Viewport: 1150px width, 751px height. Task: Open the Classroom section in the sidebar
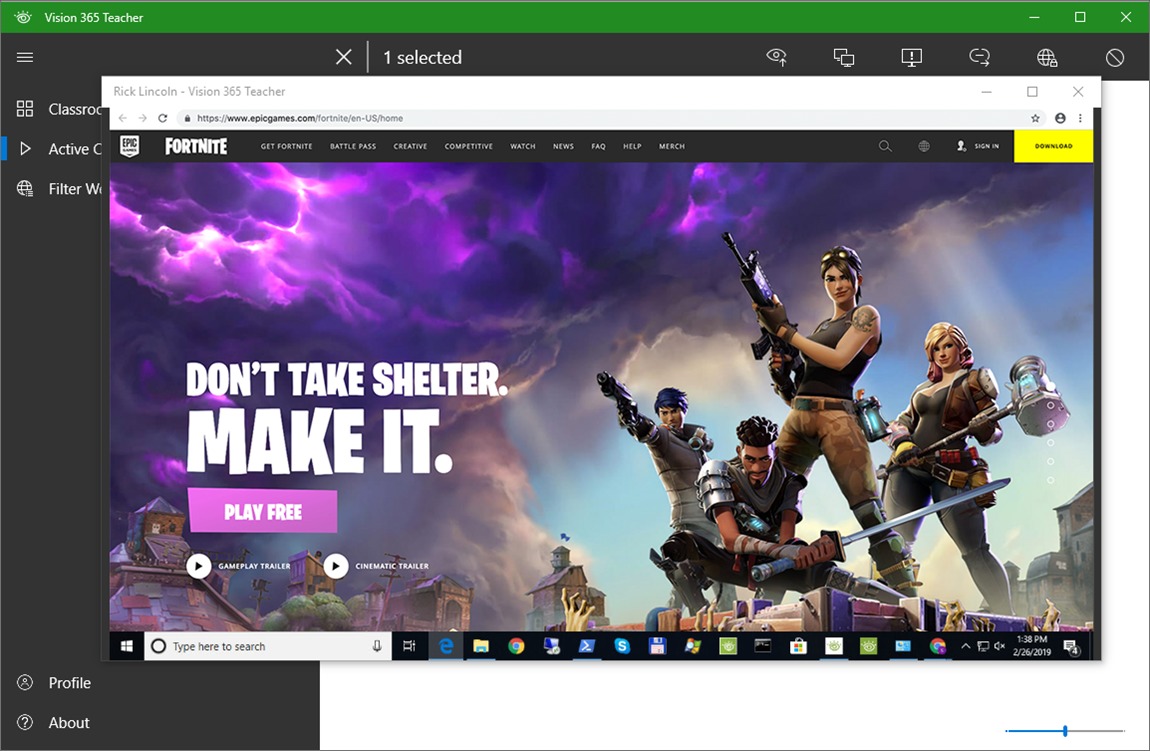coord(59,109)
